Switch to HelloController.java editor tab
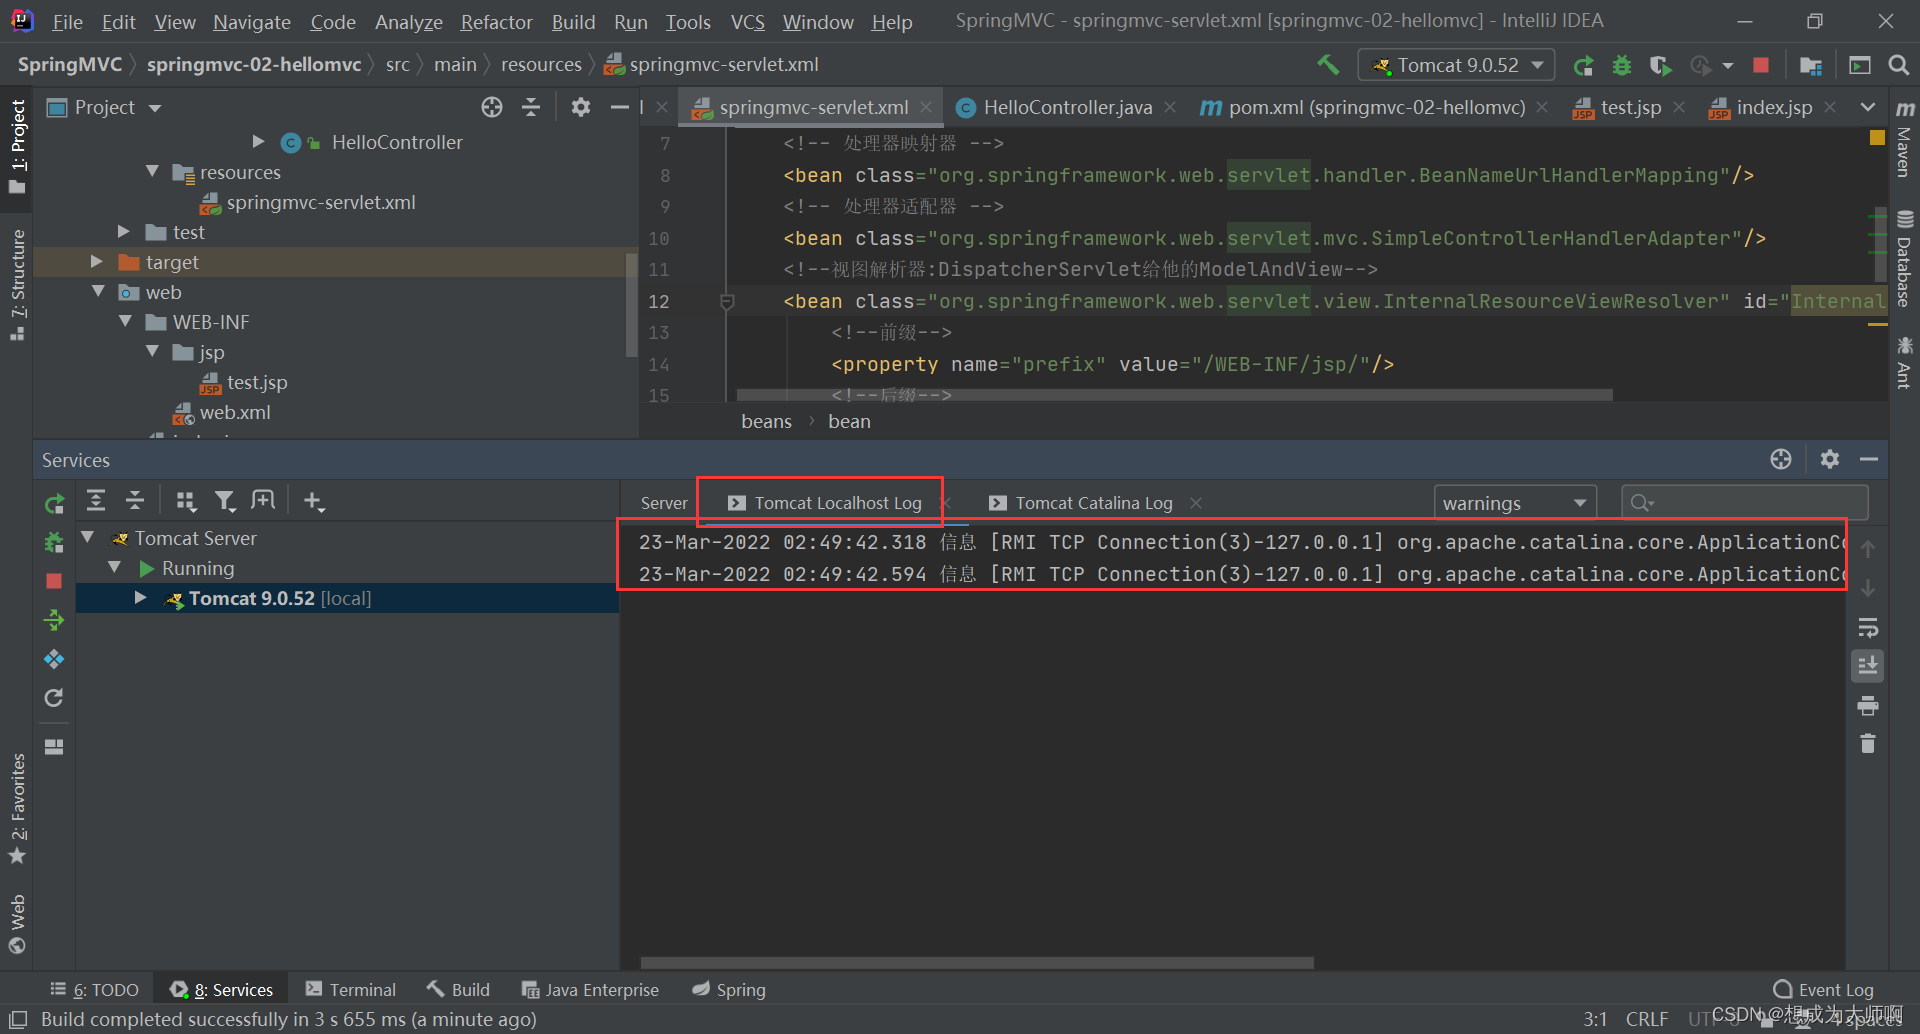This screenshot has width=1920, height=1034. pyautogui.click(x=1067, y=107)
